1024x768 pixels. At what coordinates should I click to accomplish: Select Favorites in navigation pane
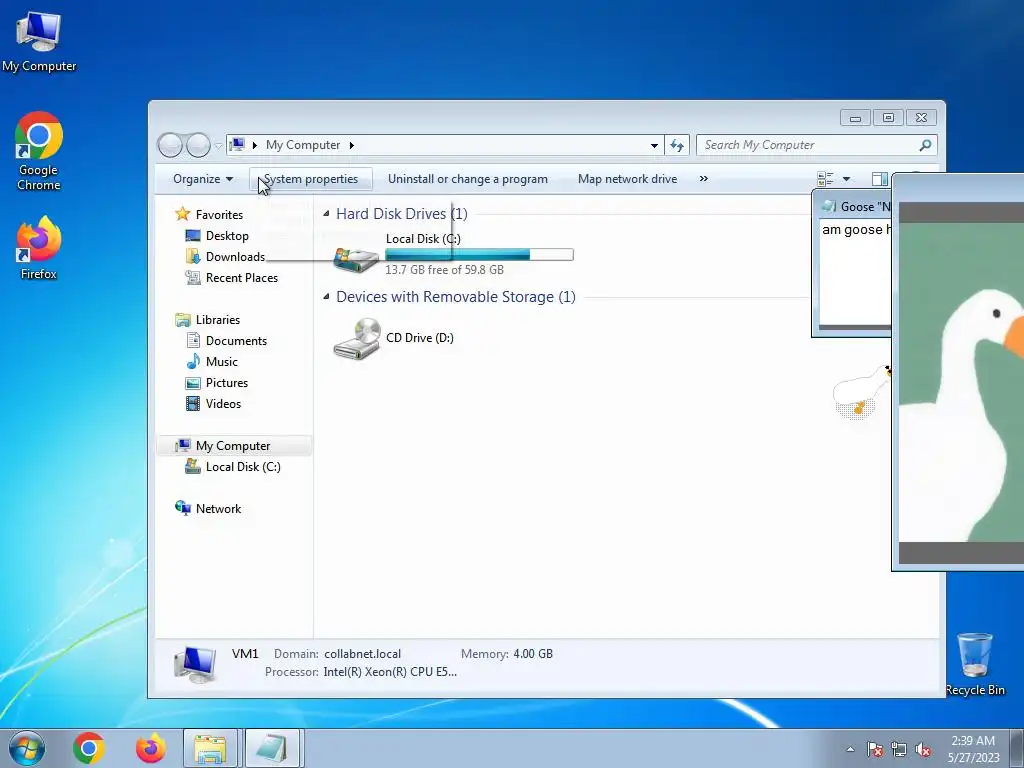pos(210,214)
